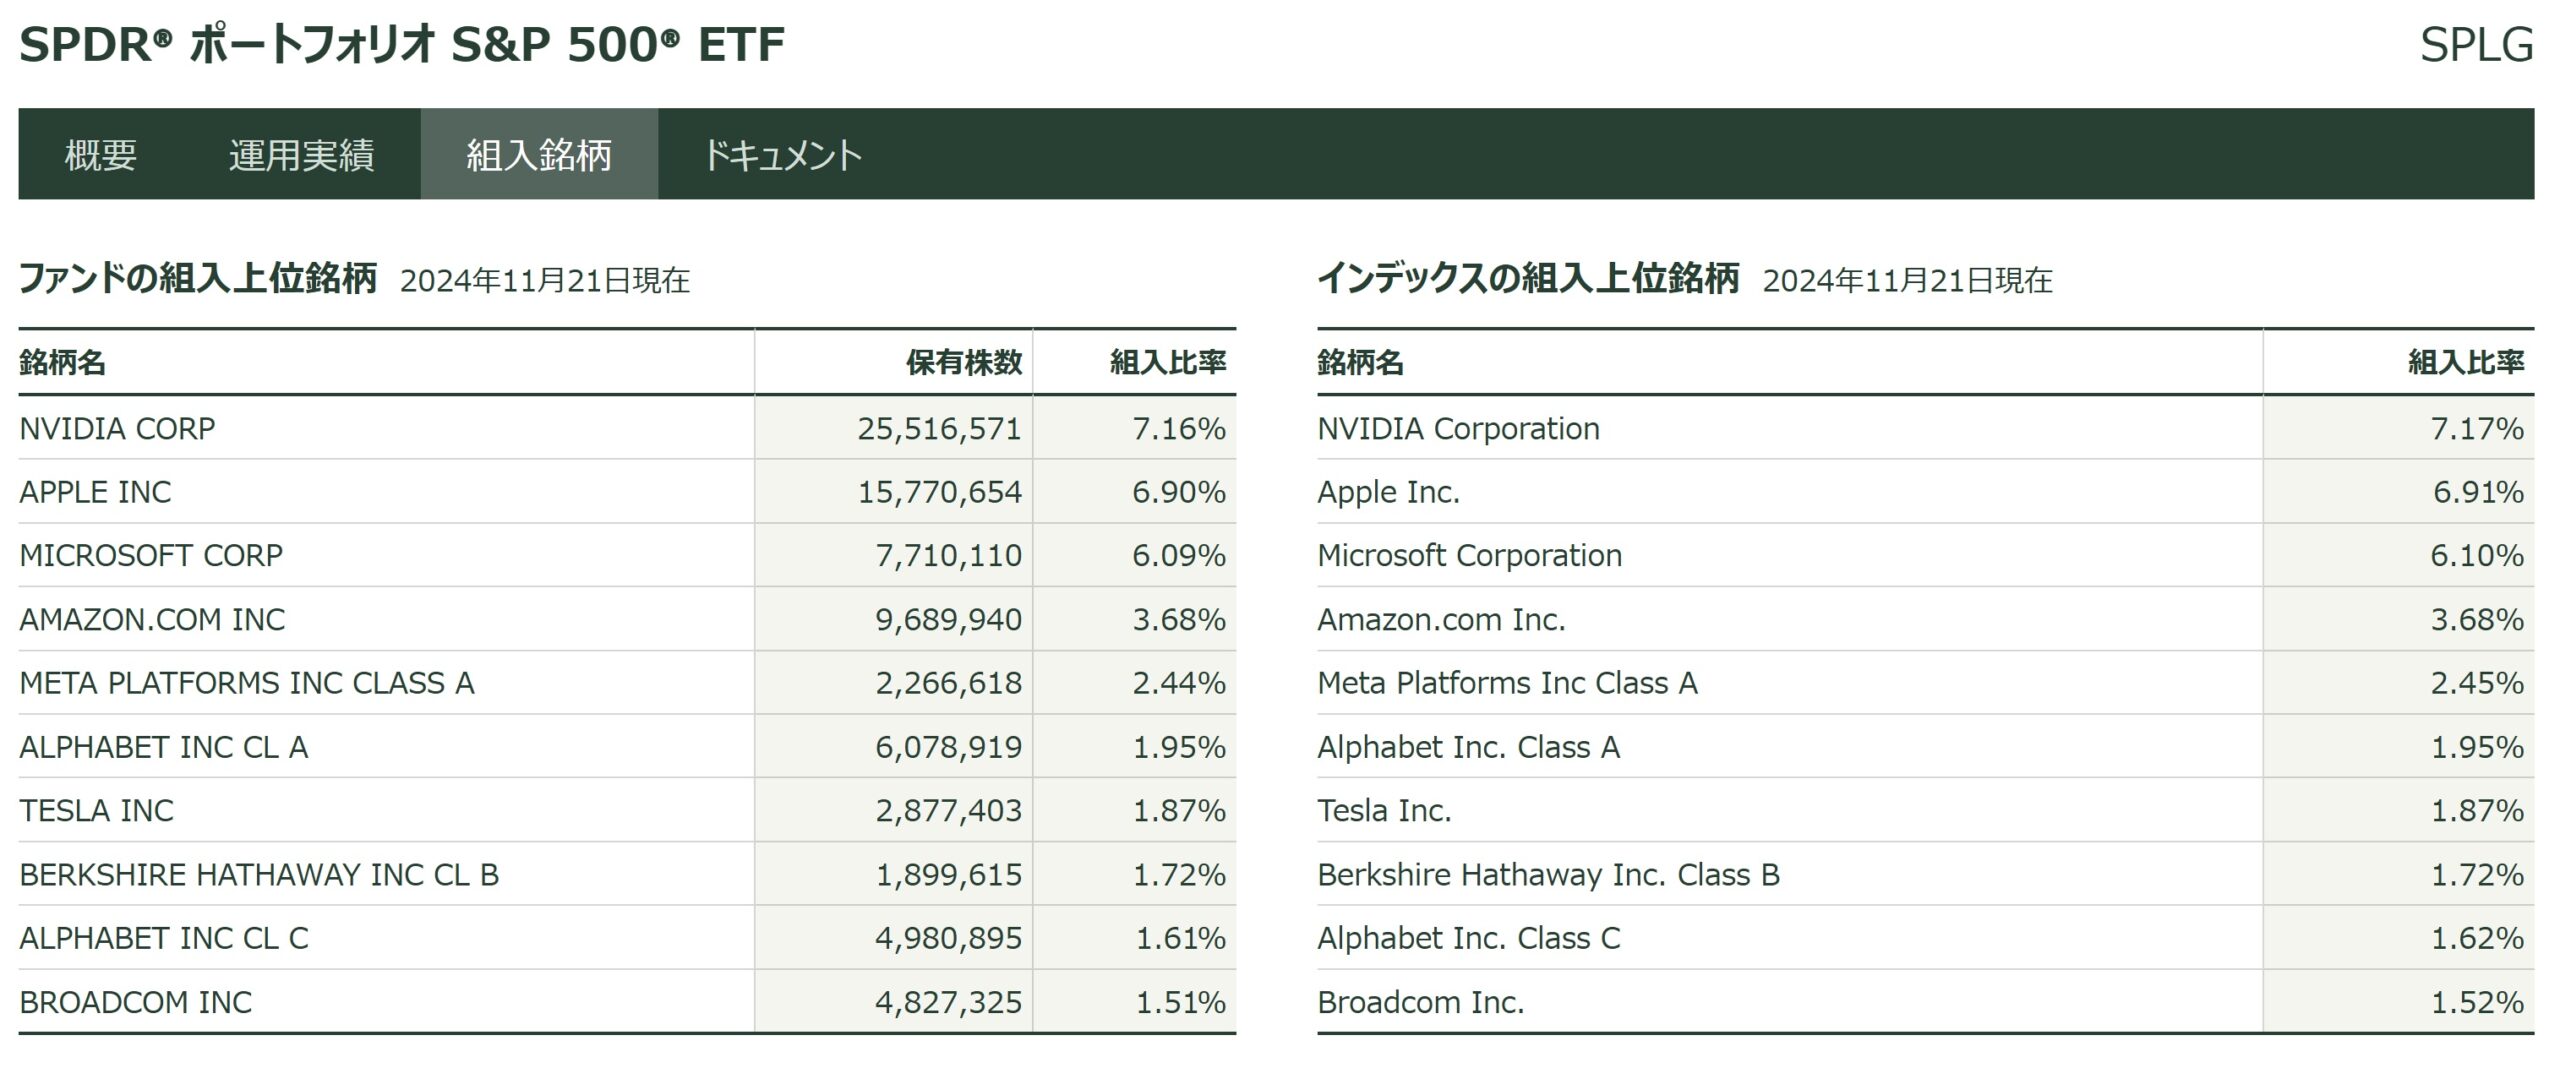Open the ドキュメント tab
The image size is (2560, 1068).
click(x=782, y=155)
